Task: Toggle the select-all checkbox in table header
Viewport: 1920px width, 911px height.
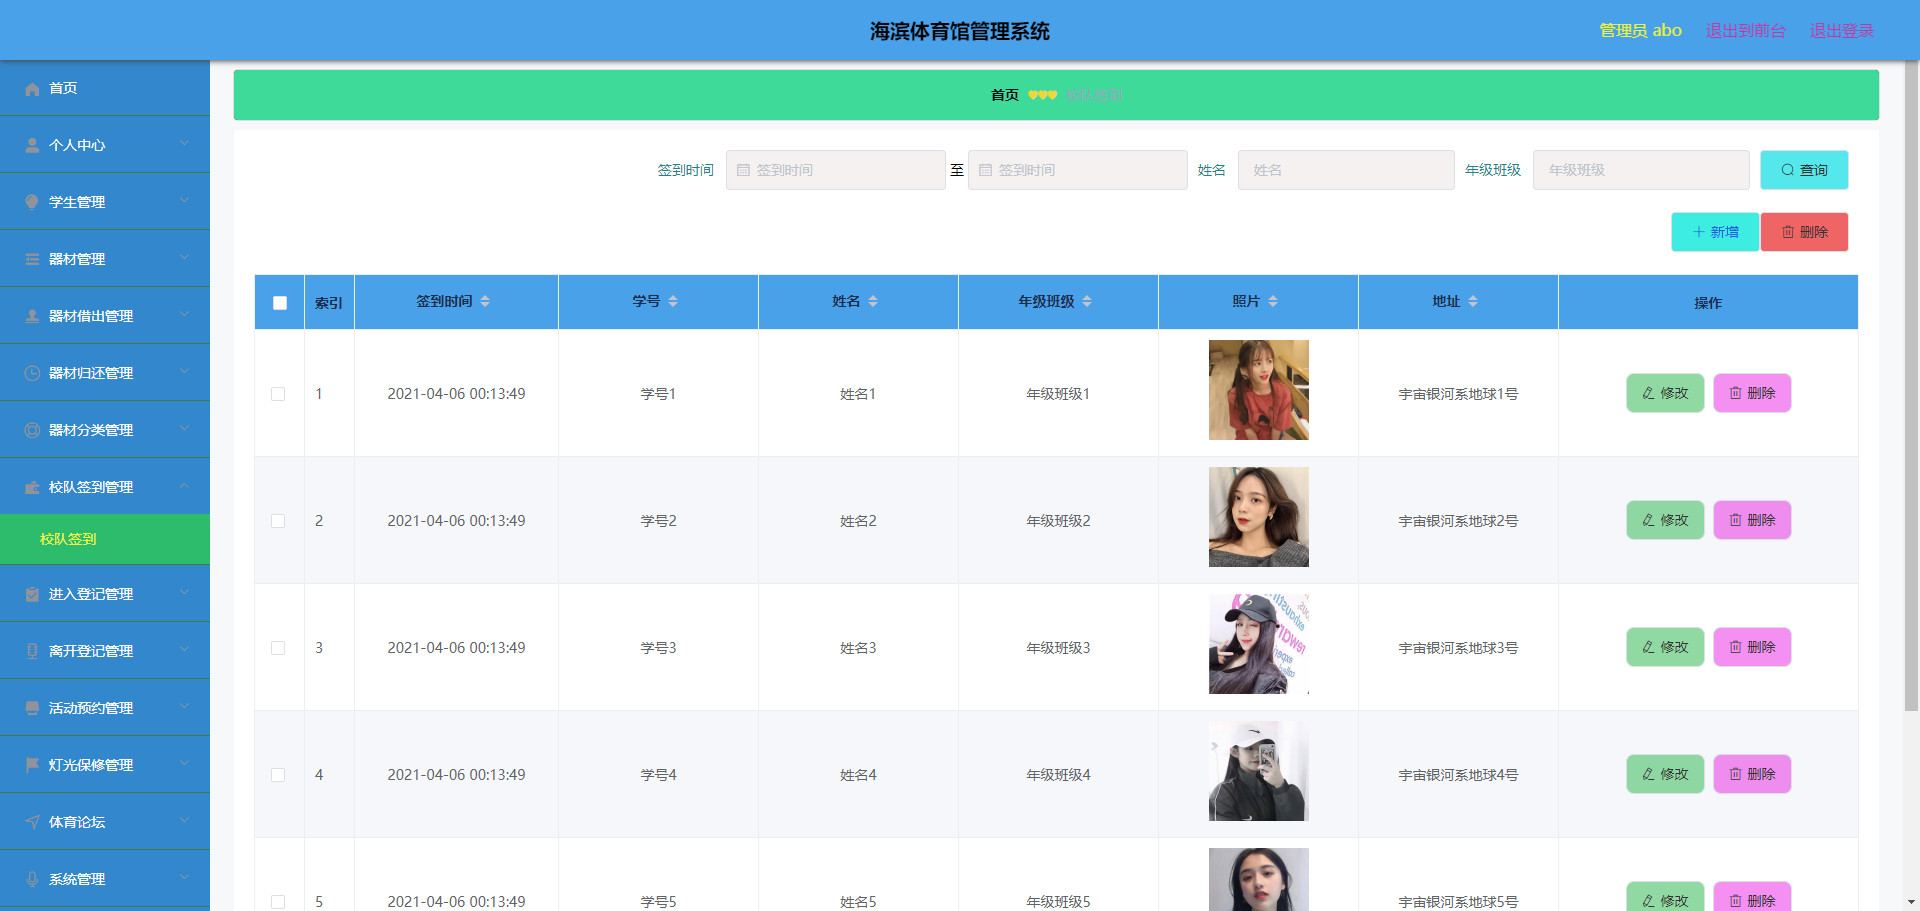Action: (280, 303)
